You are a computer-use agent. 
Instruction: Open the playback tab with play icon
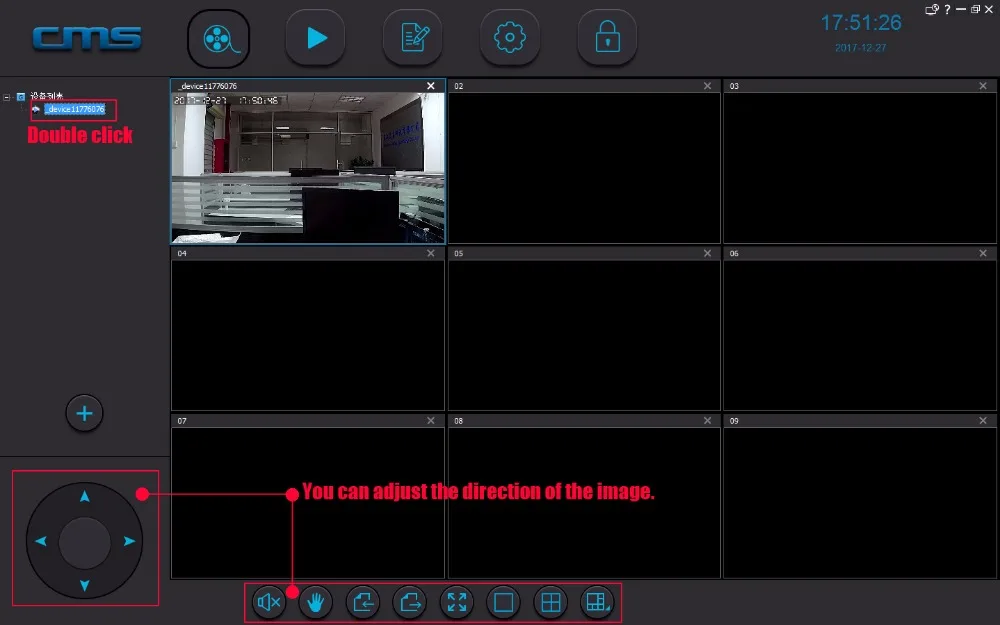tap(316, 38)
